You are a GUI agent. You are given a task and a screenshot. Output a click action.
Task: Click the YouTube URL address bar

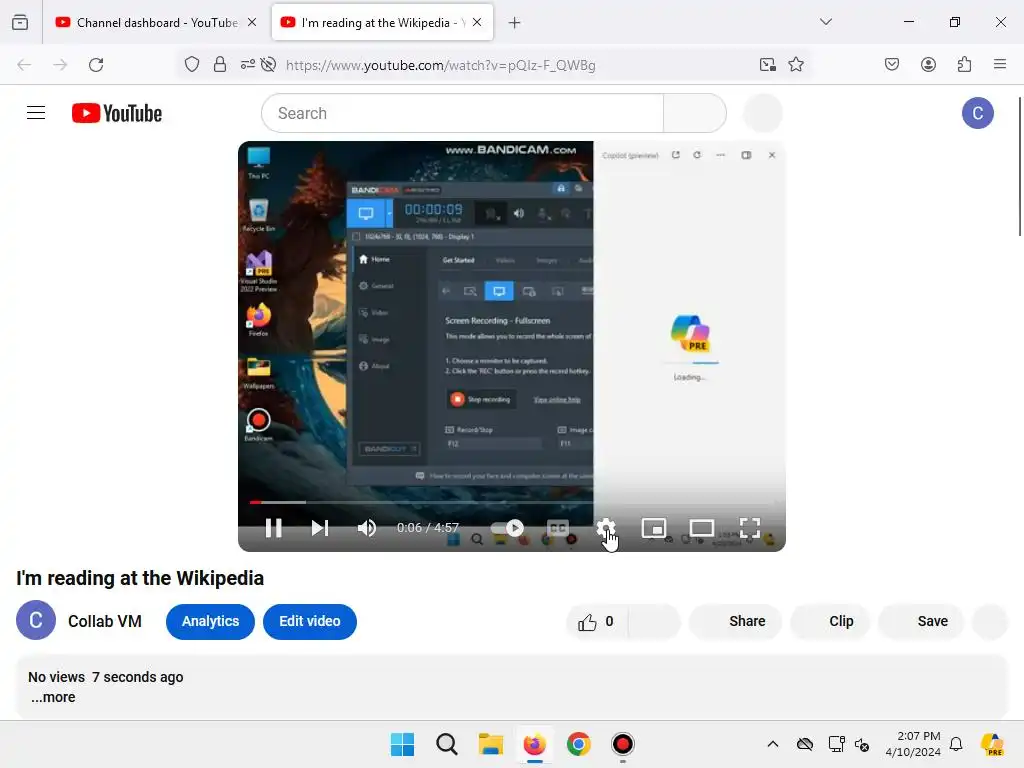[x=441, y=65]
